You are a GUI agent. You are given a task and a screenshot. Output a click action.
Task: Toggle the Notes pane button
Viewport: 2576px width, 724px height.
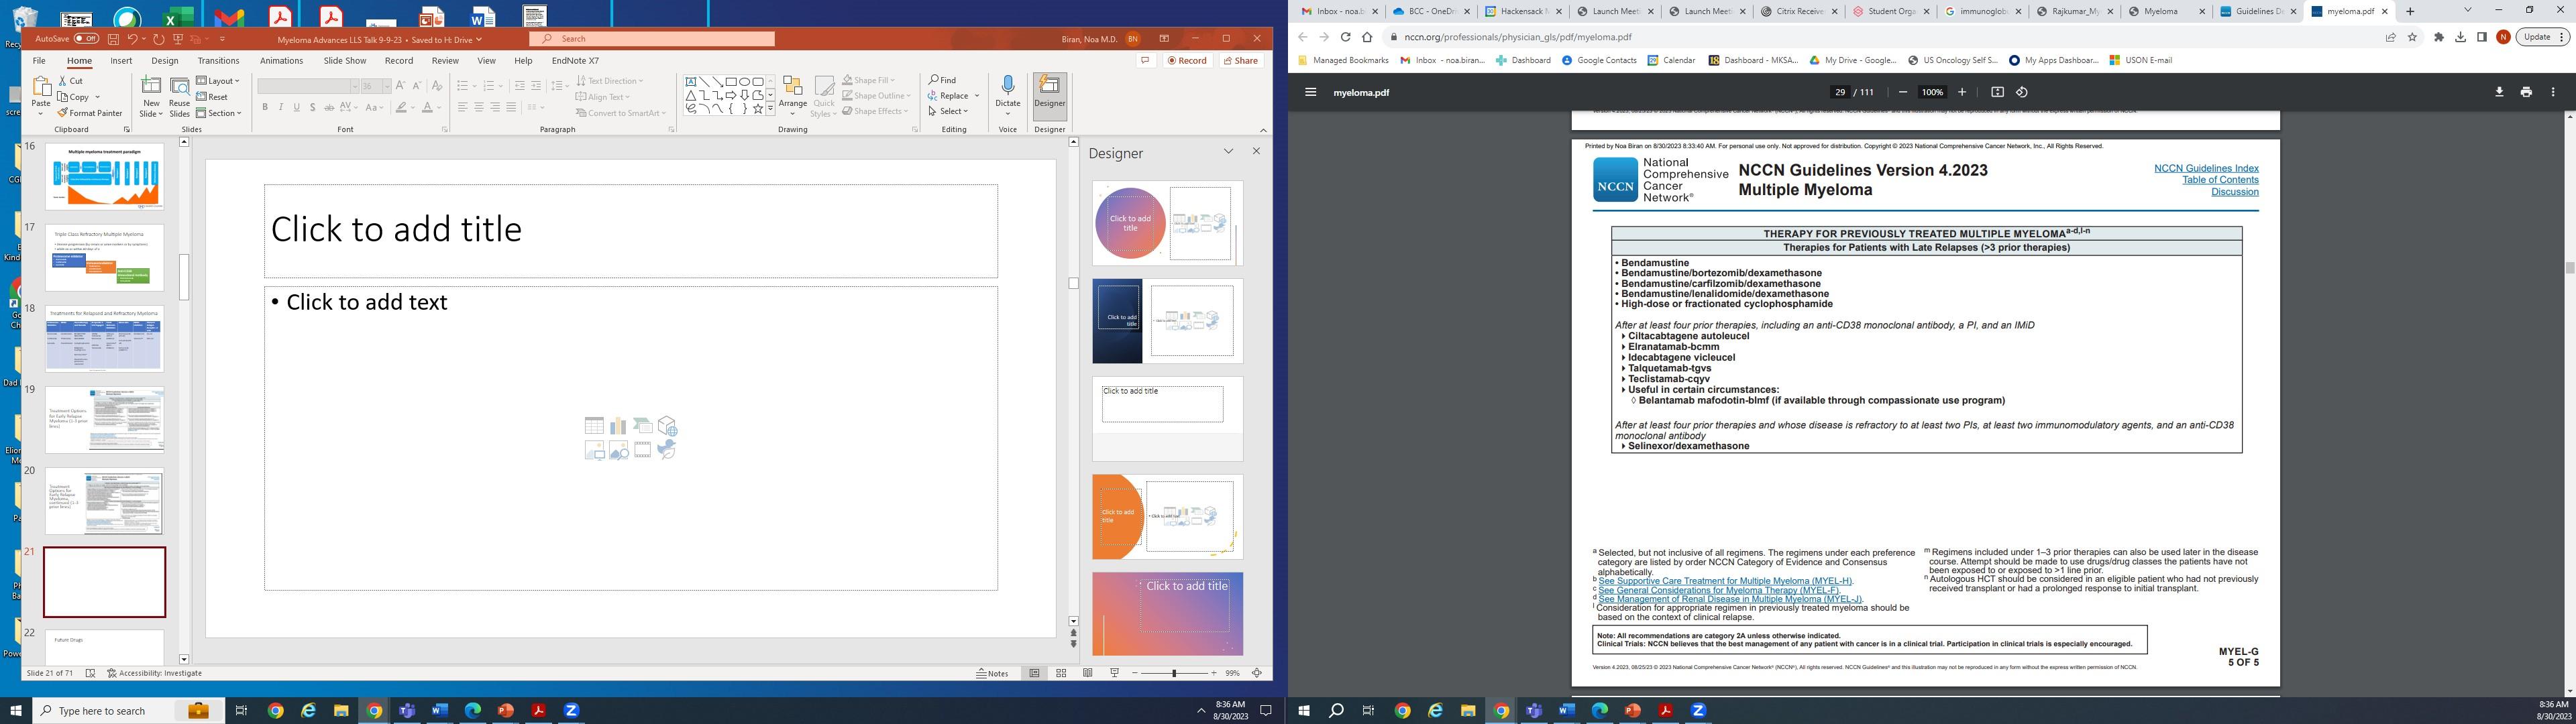(992, 673)
